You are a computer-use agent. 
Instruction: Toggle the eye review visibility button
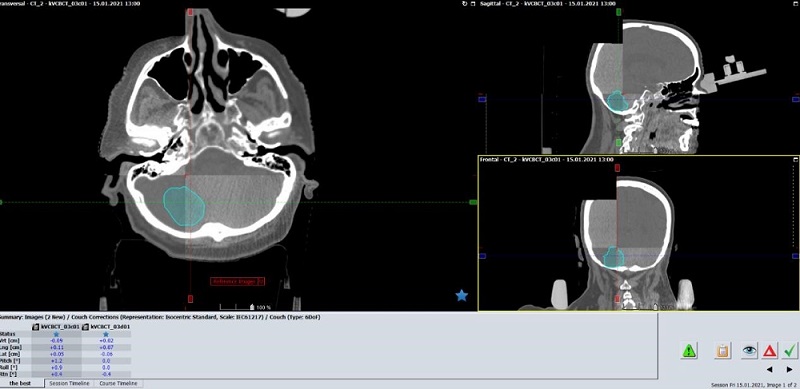749,351
